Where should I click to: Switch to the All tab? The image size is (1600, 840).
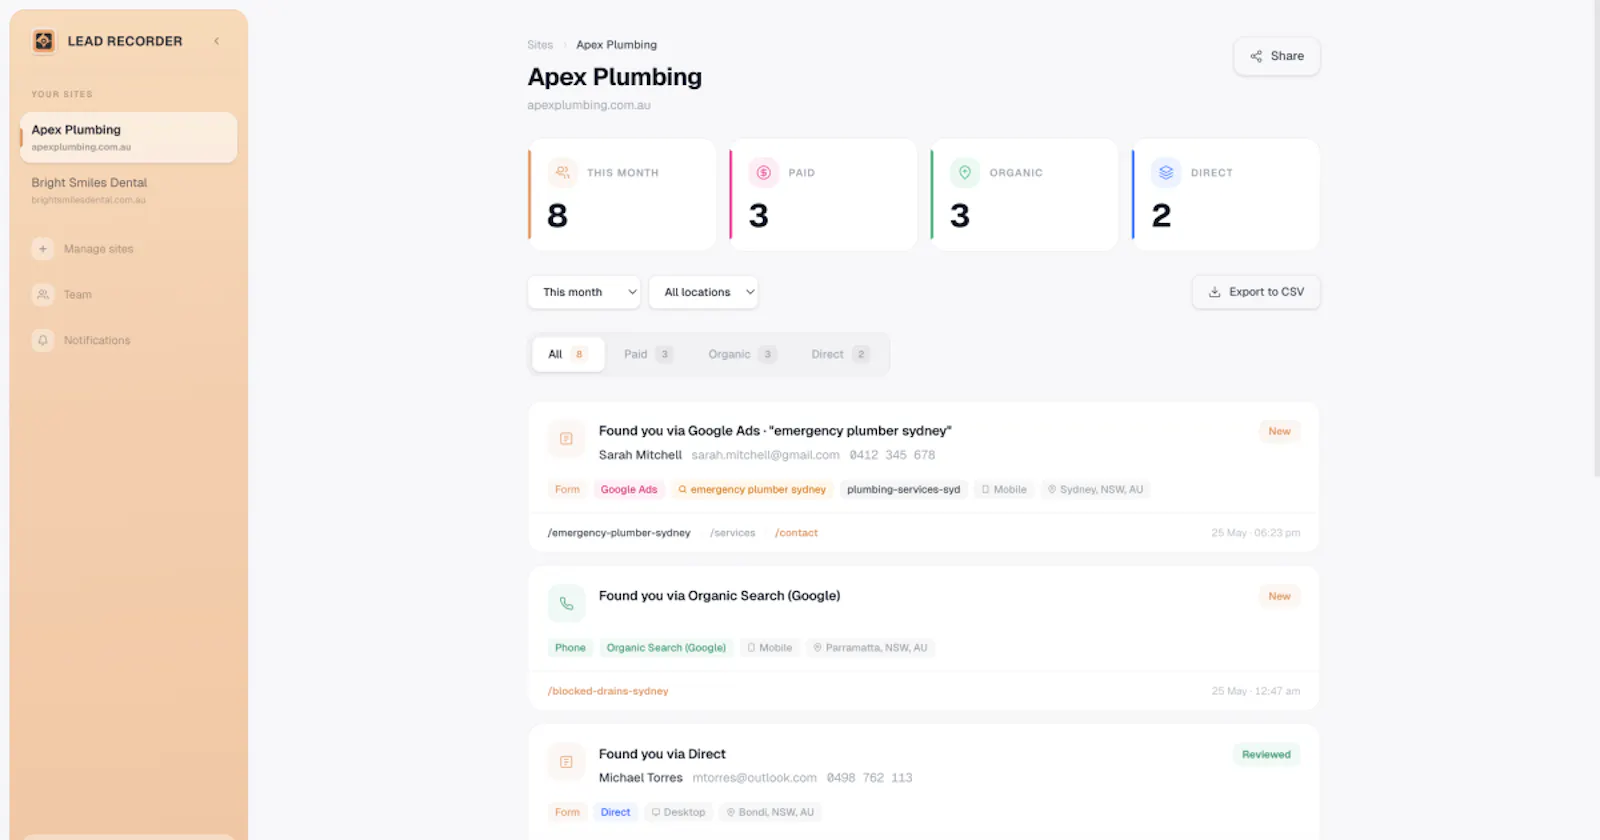567,354
